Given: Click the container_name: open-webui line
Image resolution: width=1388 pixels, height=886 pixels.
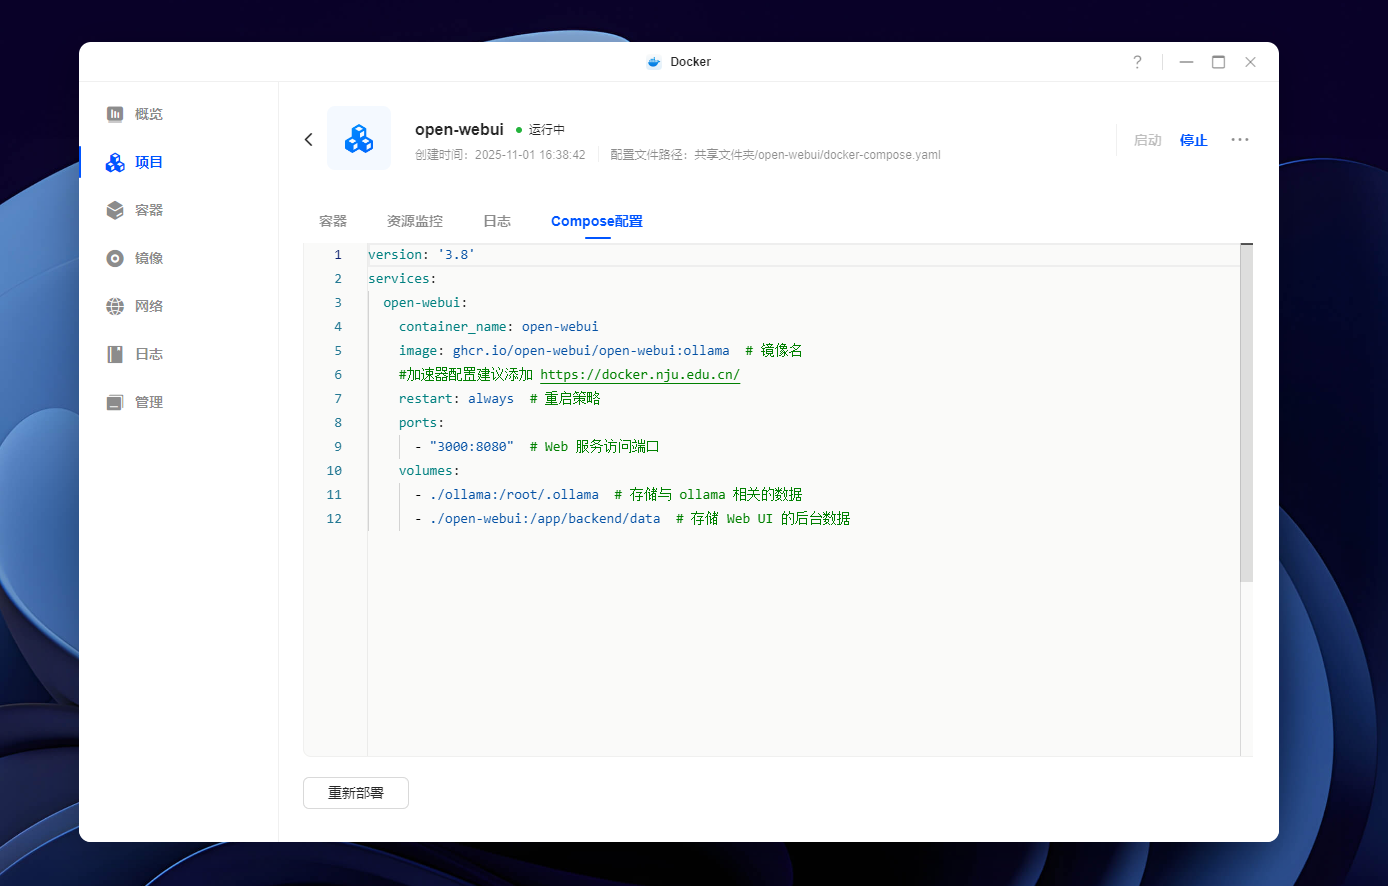Looking at the screenshot, I should point(498,327).
